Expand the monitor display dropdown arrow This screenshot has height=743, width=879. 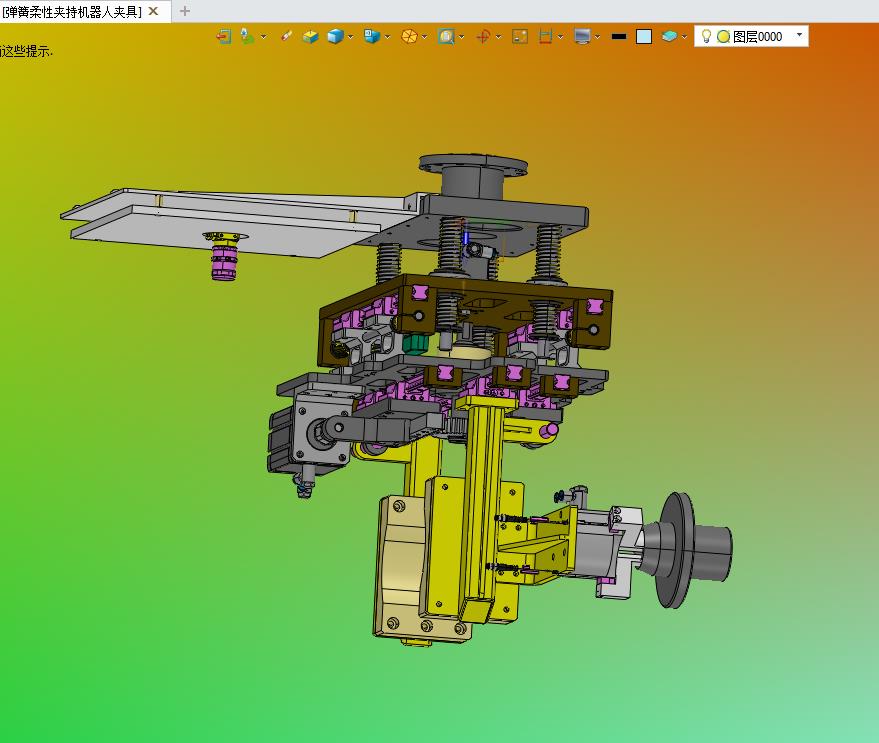[x=598, y=37]
